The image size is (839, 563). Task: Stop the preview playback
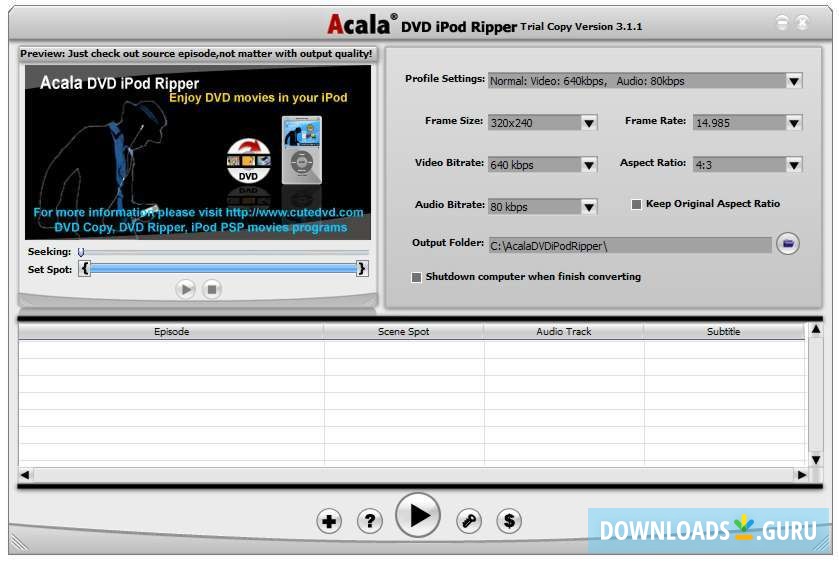point(212,290)
